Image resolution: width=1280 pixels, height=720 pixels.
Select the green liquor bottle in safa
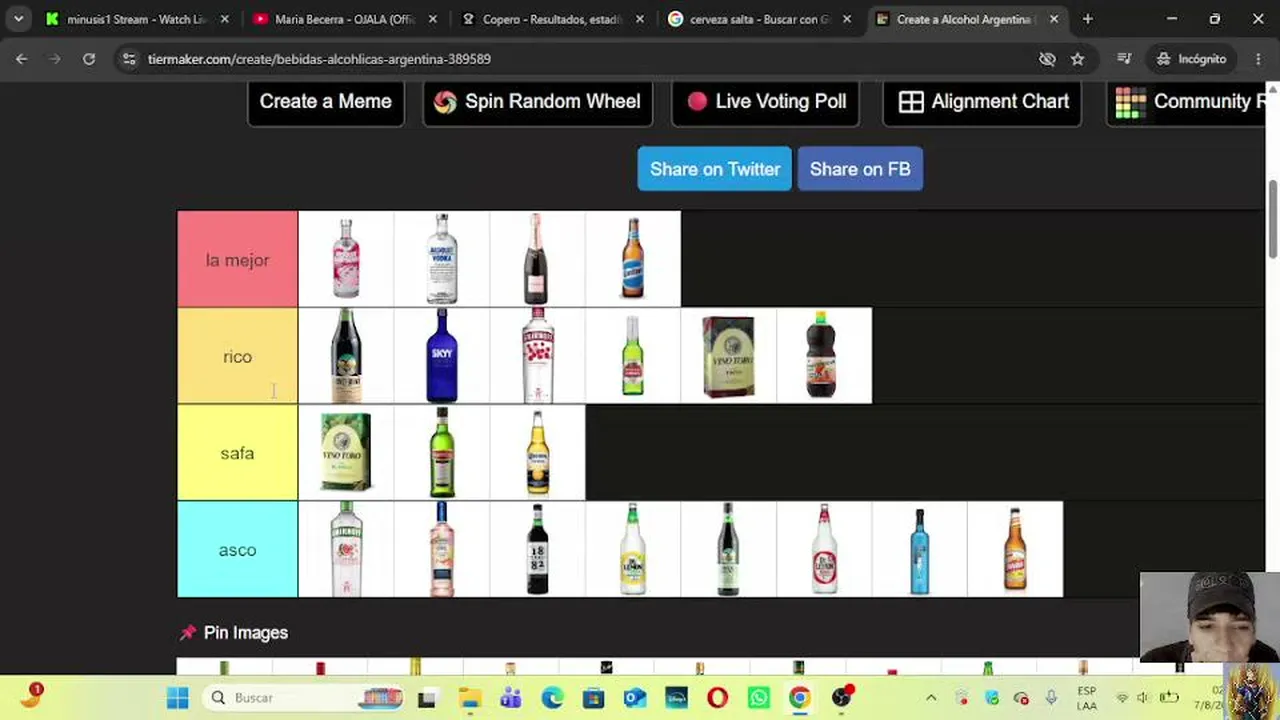tap(442, 453)
